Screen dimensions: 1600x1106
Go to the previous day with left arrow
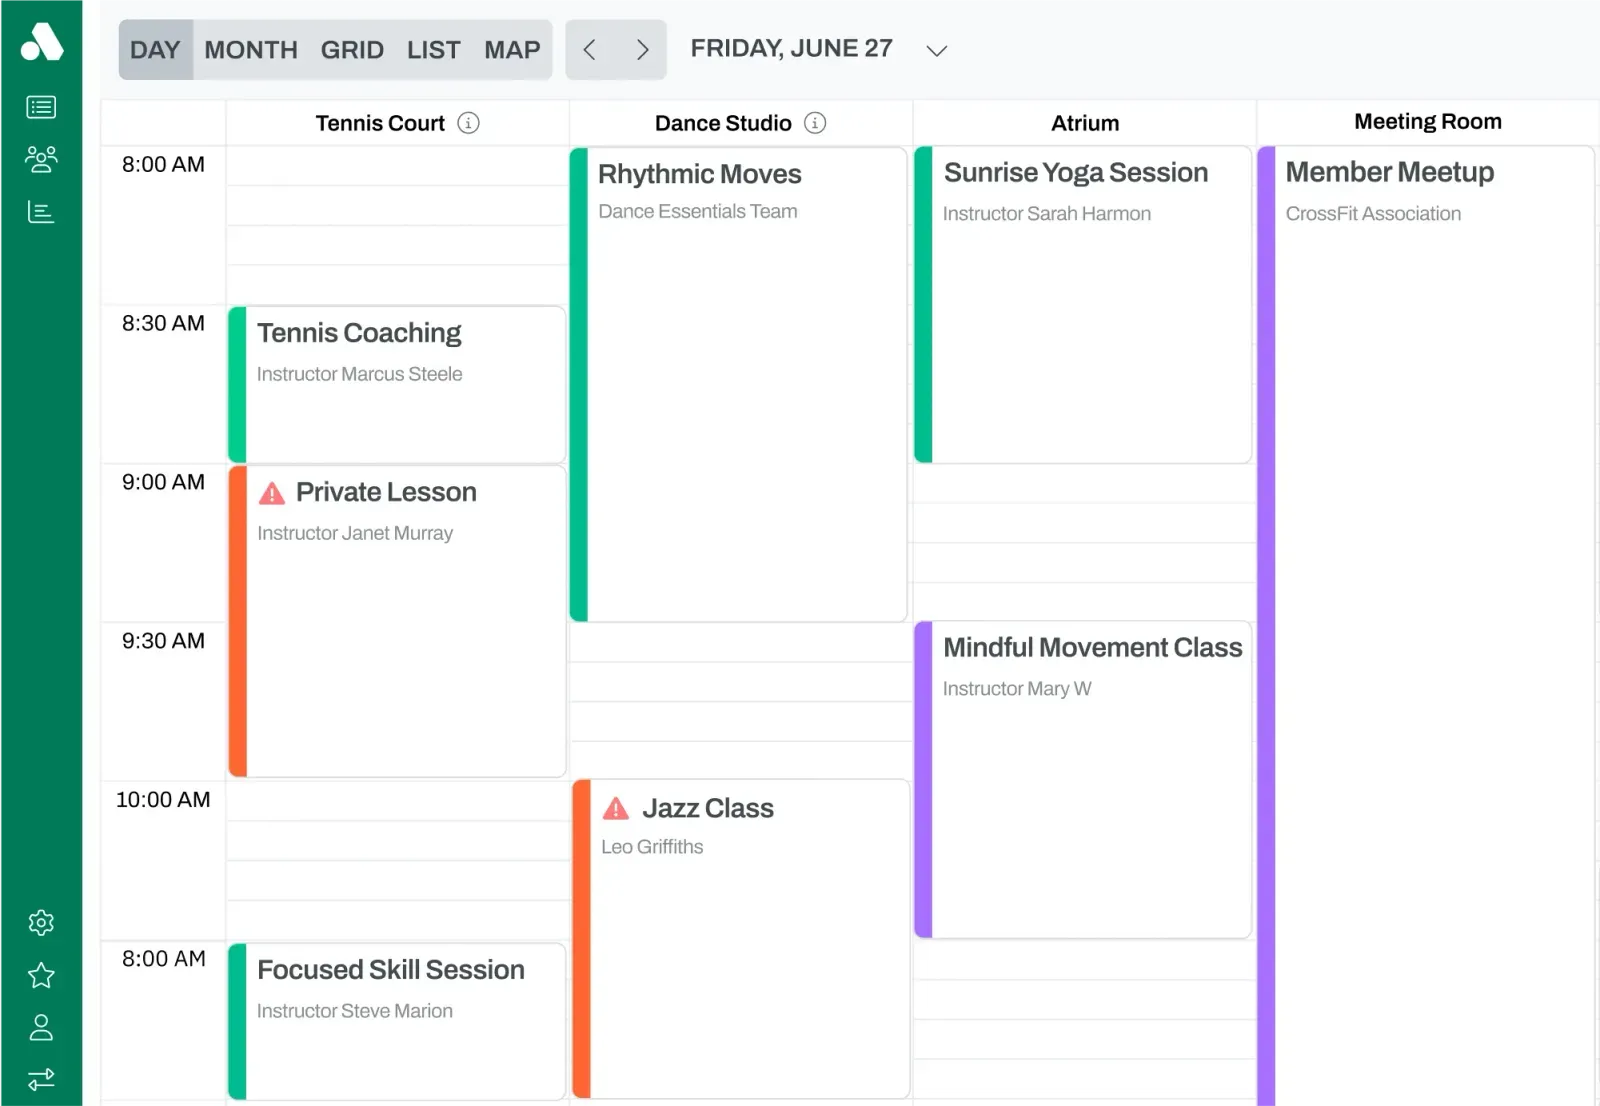[x=589, y=49]
